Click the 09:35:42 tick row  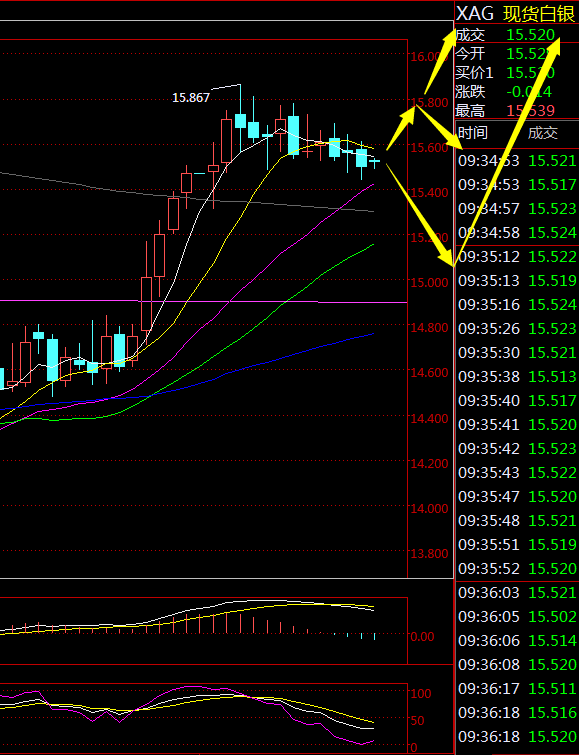(x=517, y=449)
